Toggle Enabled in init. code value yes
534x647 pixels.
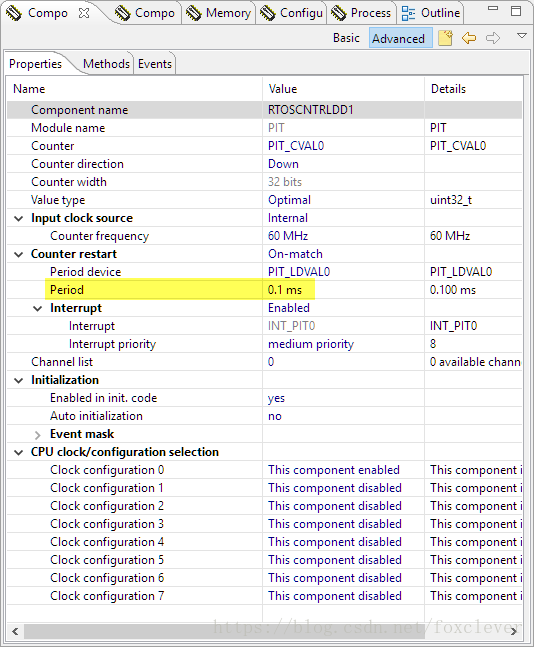click(x=276, y=398)
